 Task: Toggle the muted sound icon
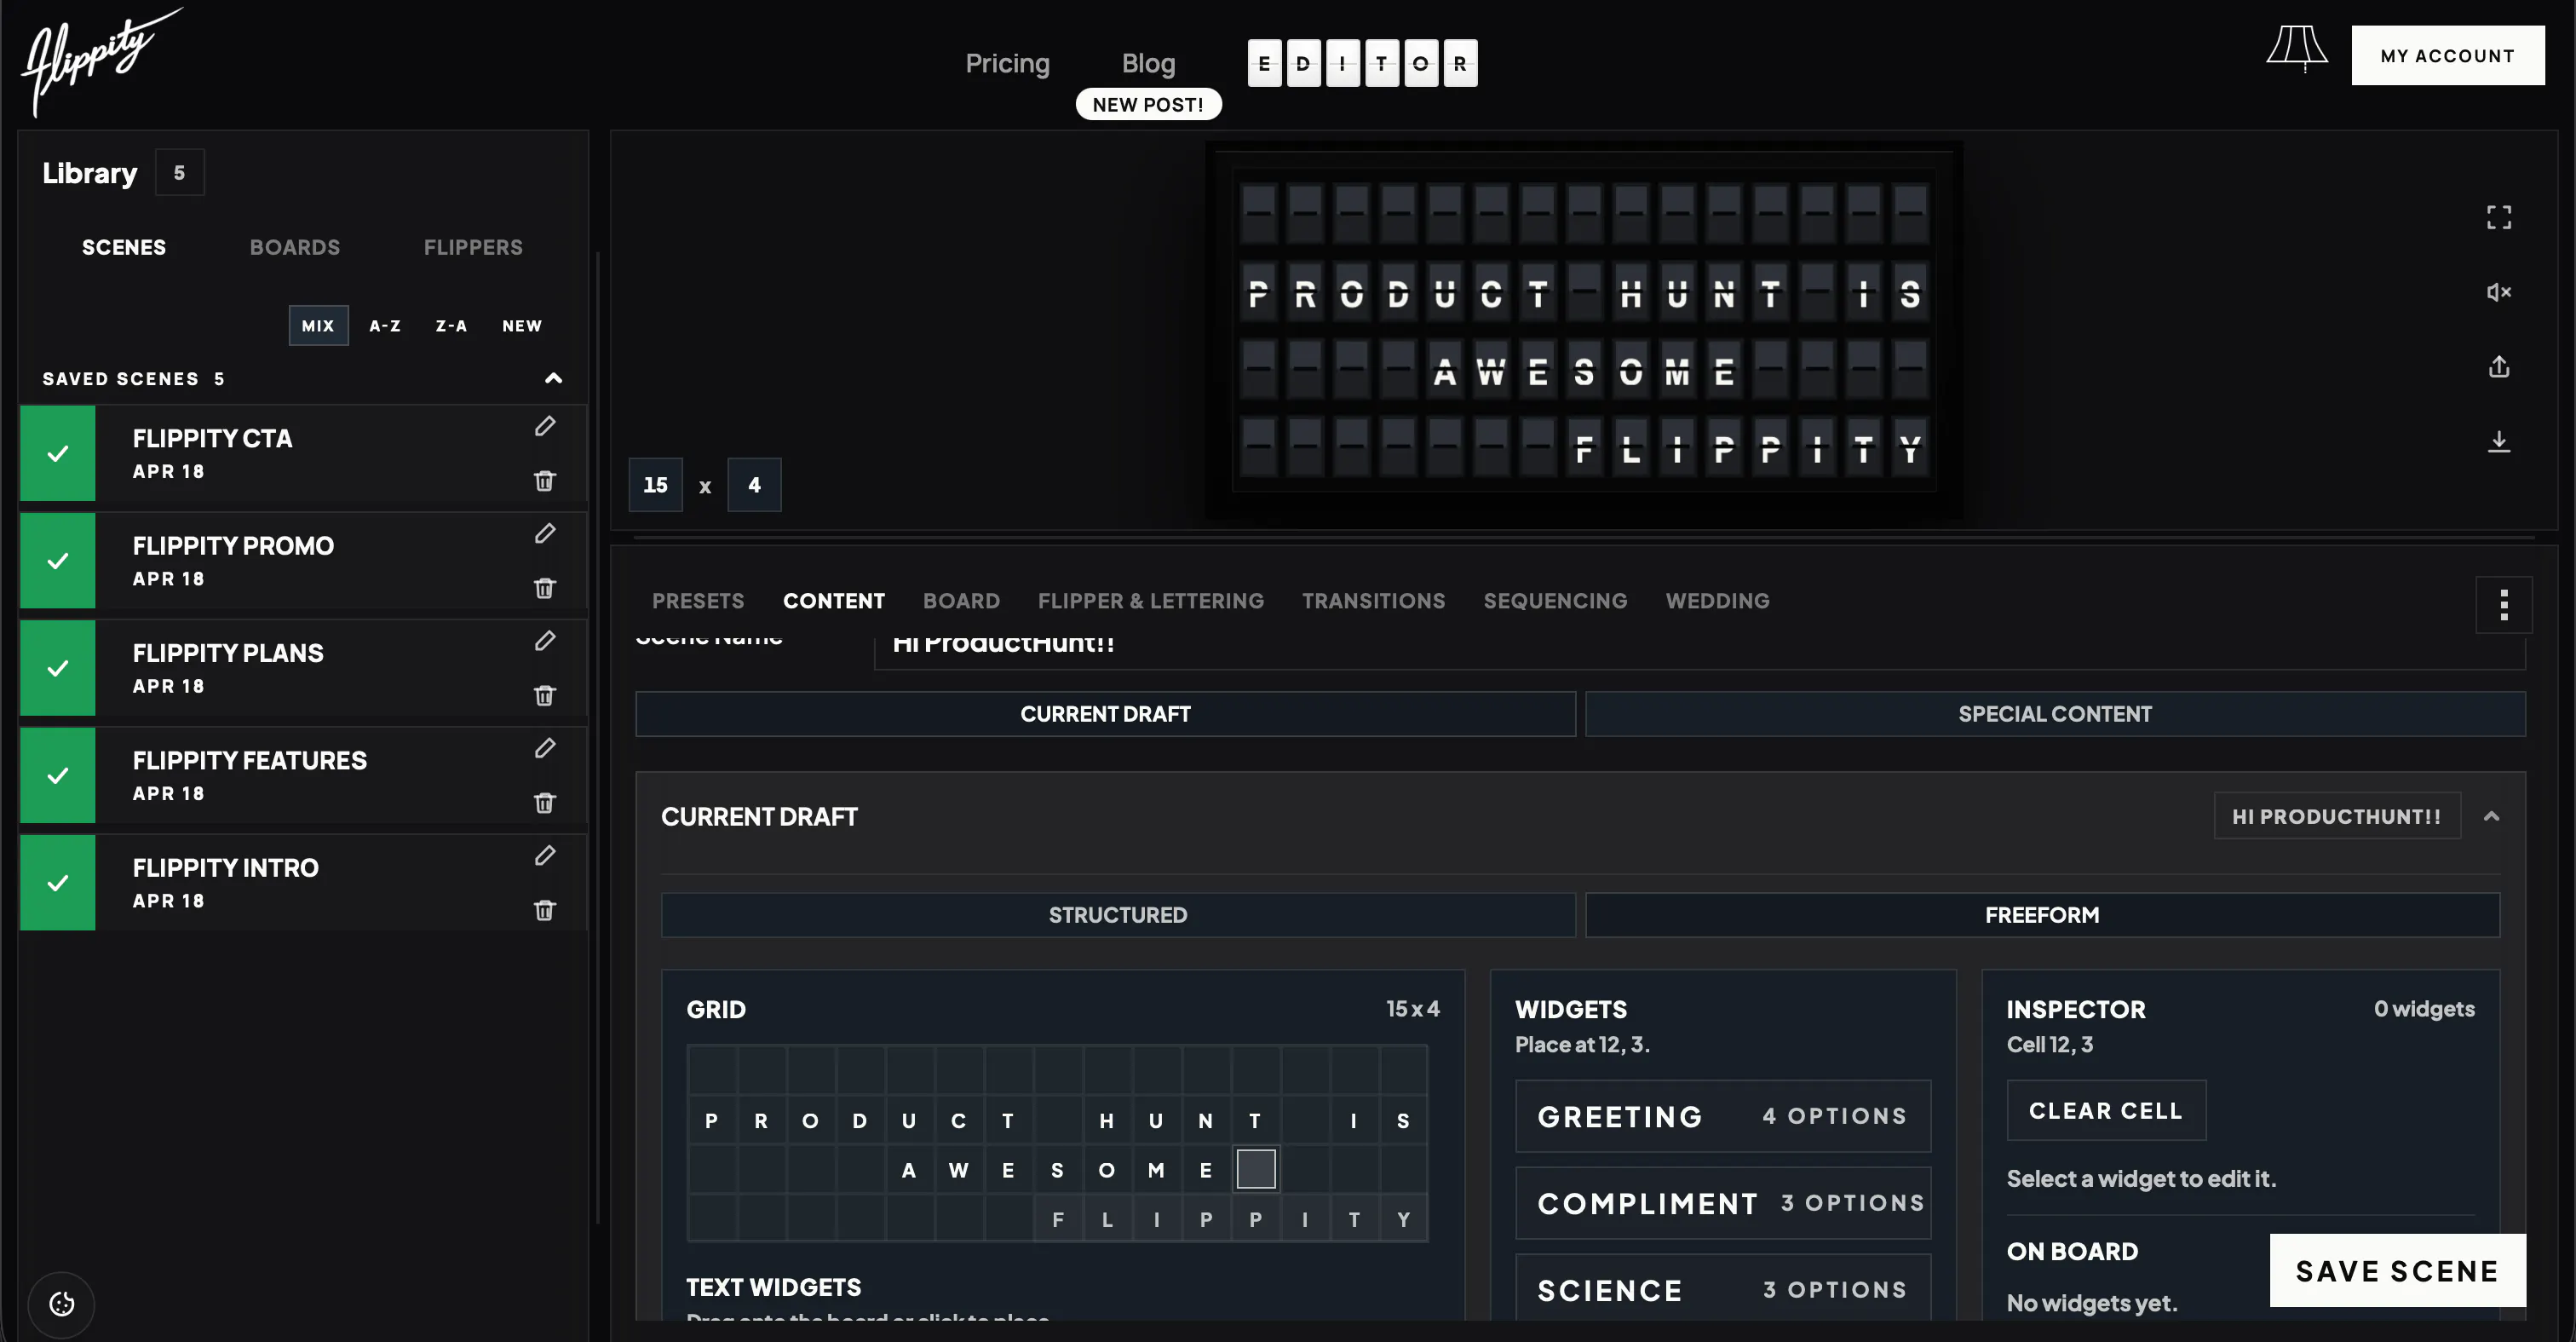coord(2499,292)
